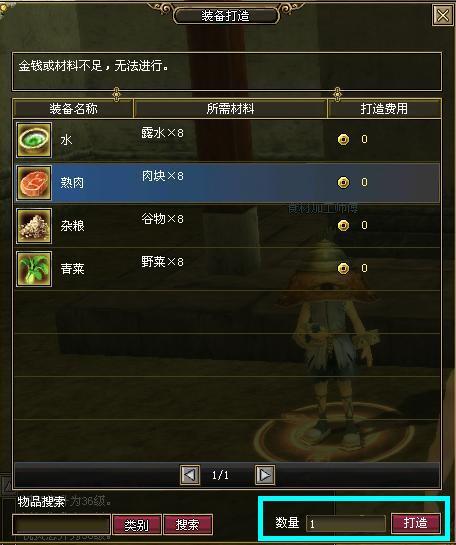456x545 pixels.
Task: Select the 水 recipe row requiring 露水×8
Action: (228, 140)
